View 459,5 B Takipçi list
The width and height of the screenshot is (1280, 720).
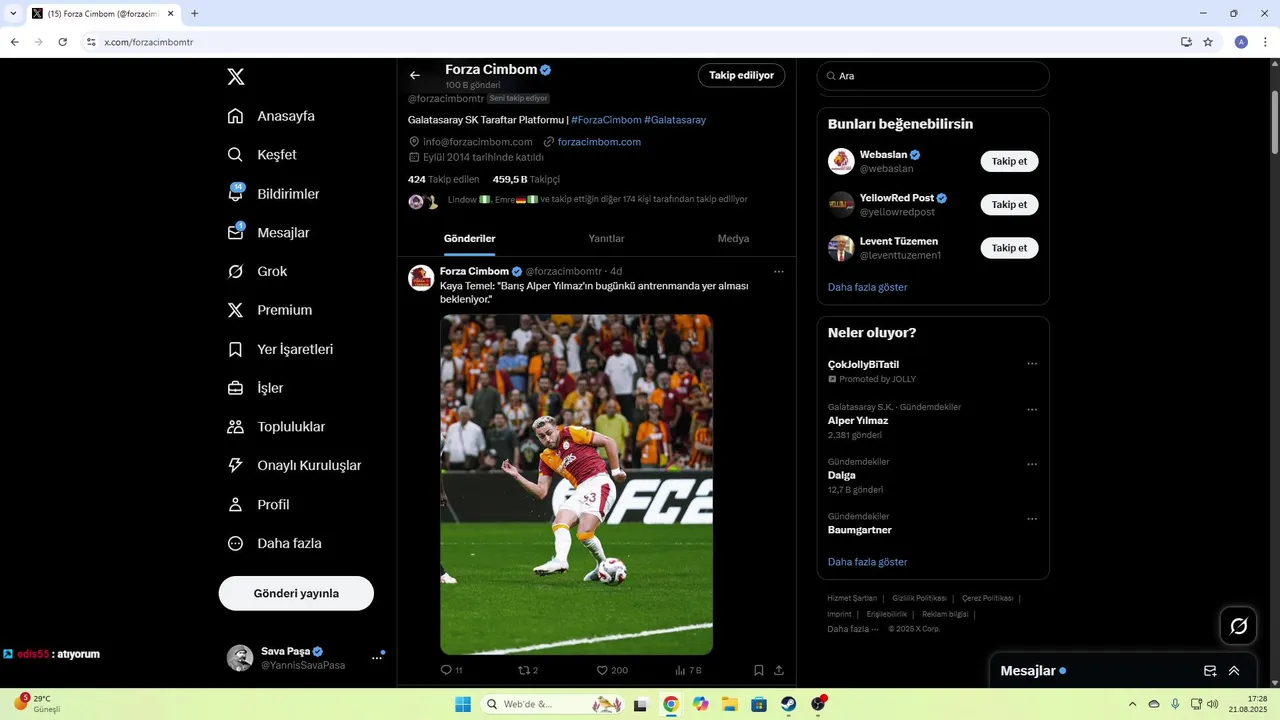(526, 180)
